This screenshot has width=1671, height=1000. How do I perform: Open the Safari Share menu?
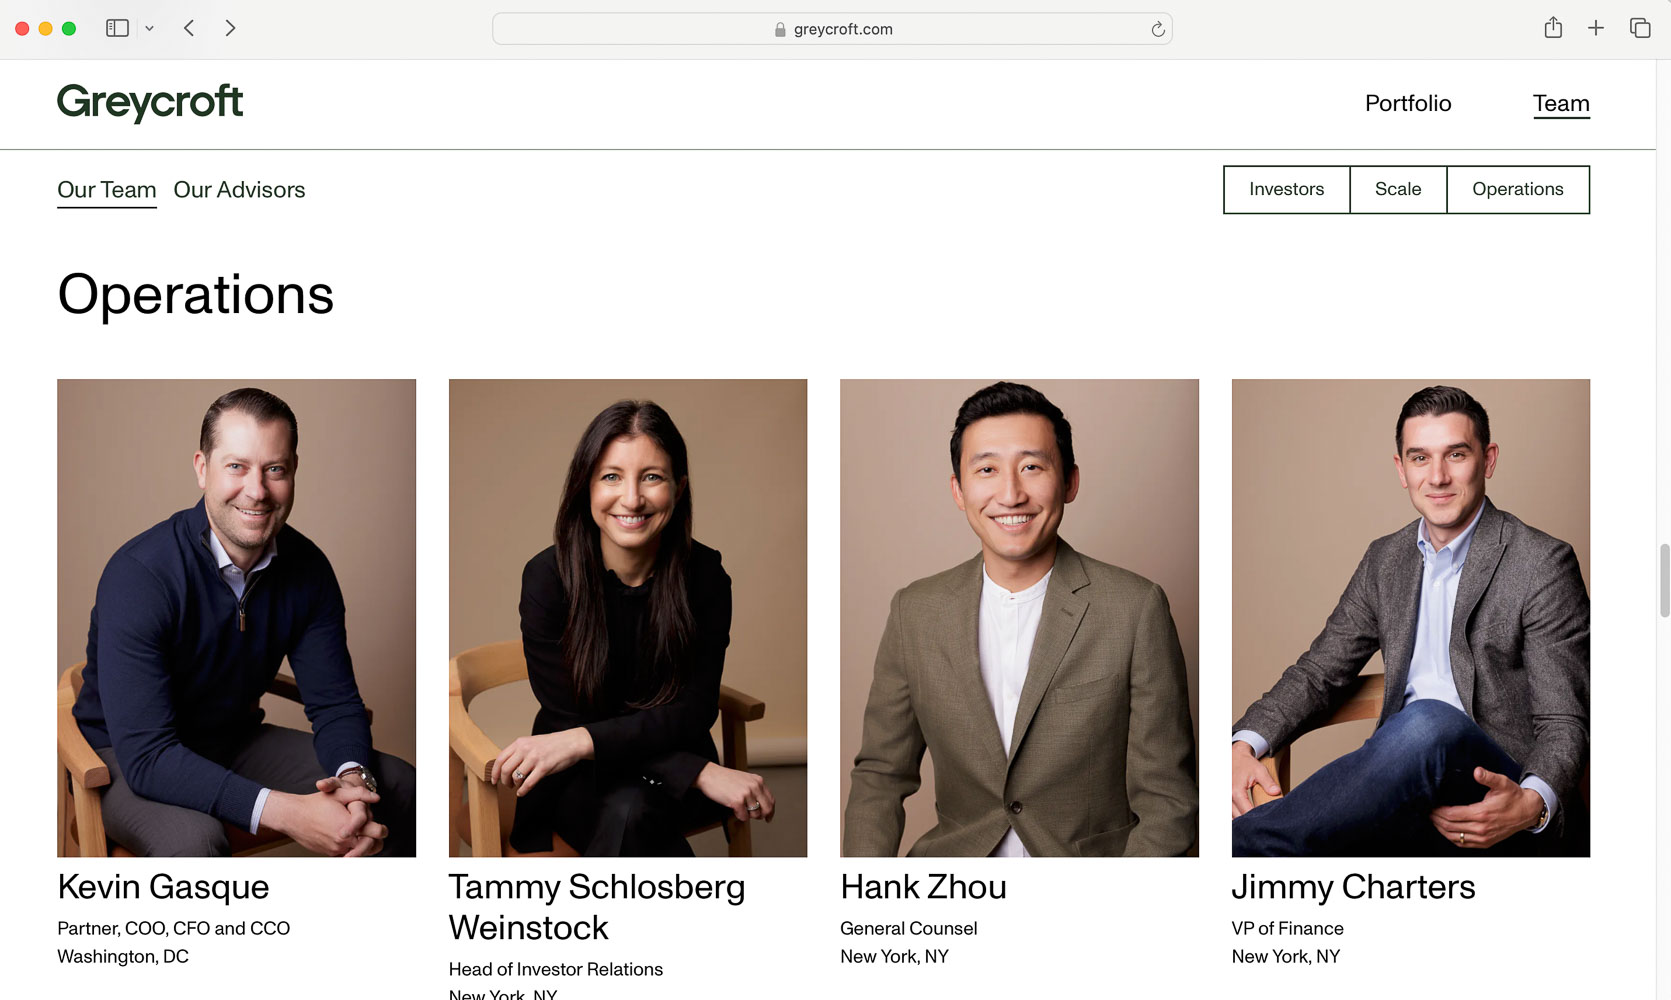(x=1552, y=28)
